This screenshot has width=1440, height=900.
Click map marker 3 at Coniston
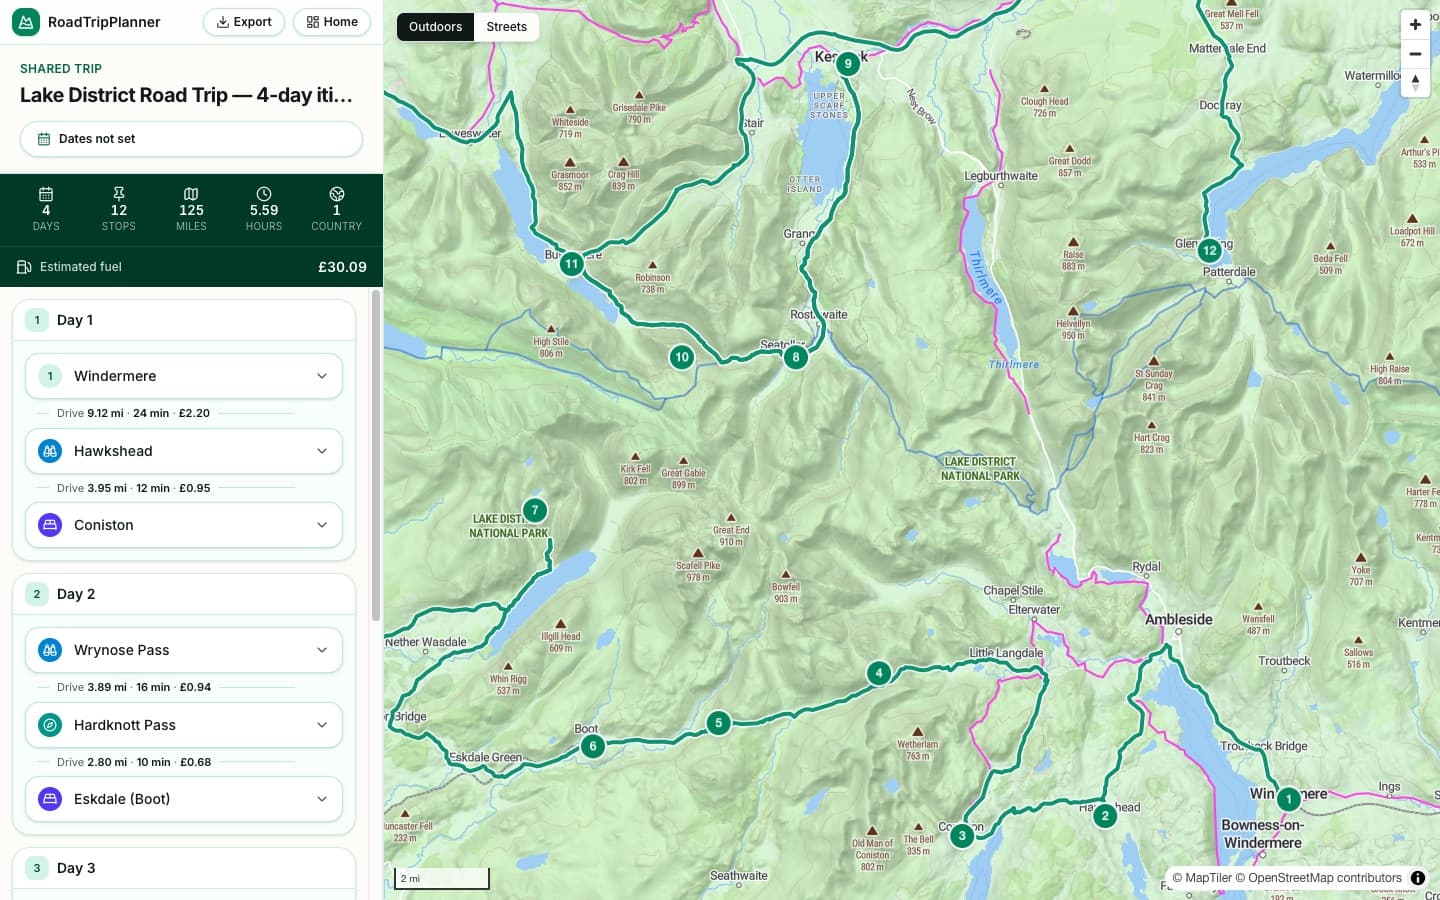pyautogui.click(x=962, y=835)
